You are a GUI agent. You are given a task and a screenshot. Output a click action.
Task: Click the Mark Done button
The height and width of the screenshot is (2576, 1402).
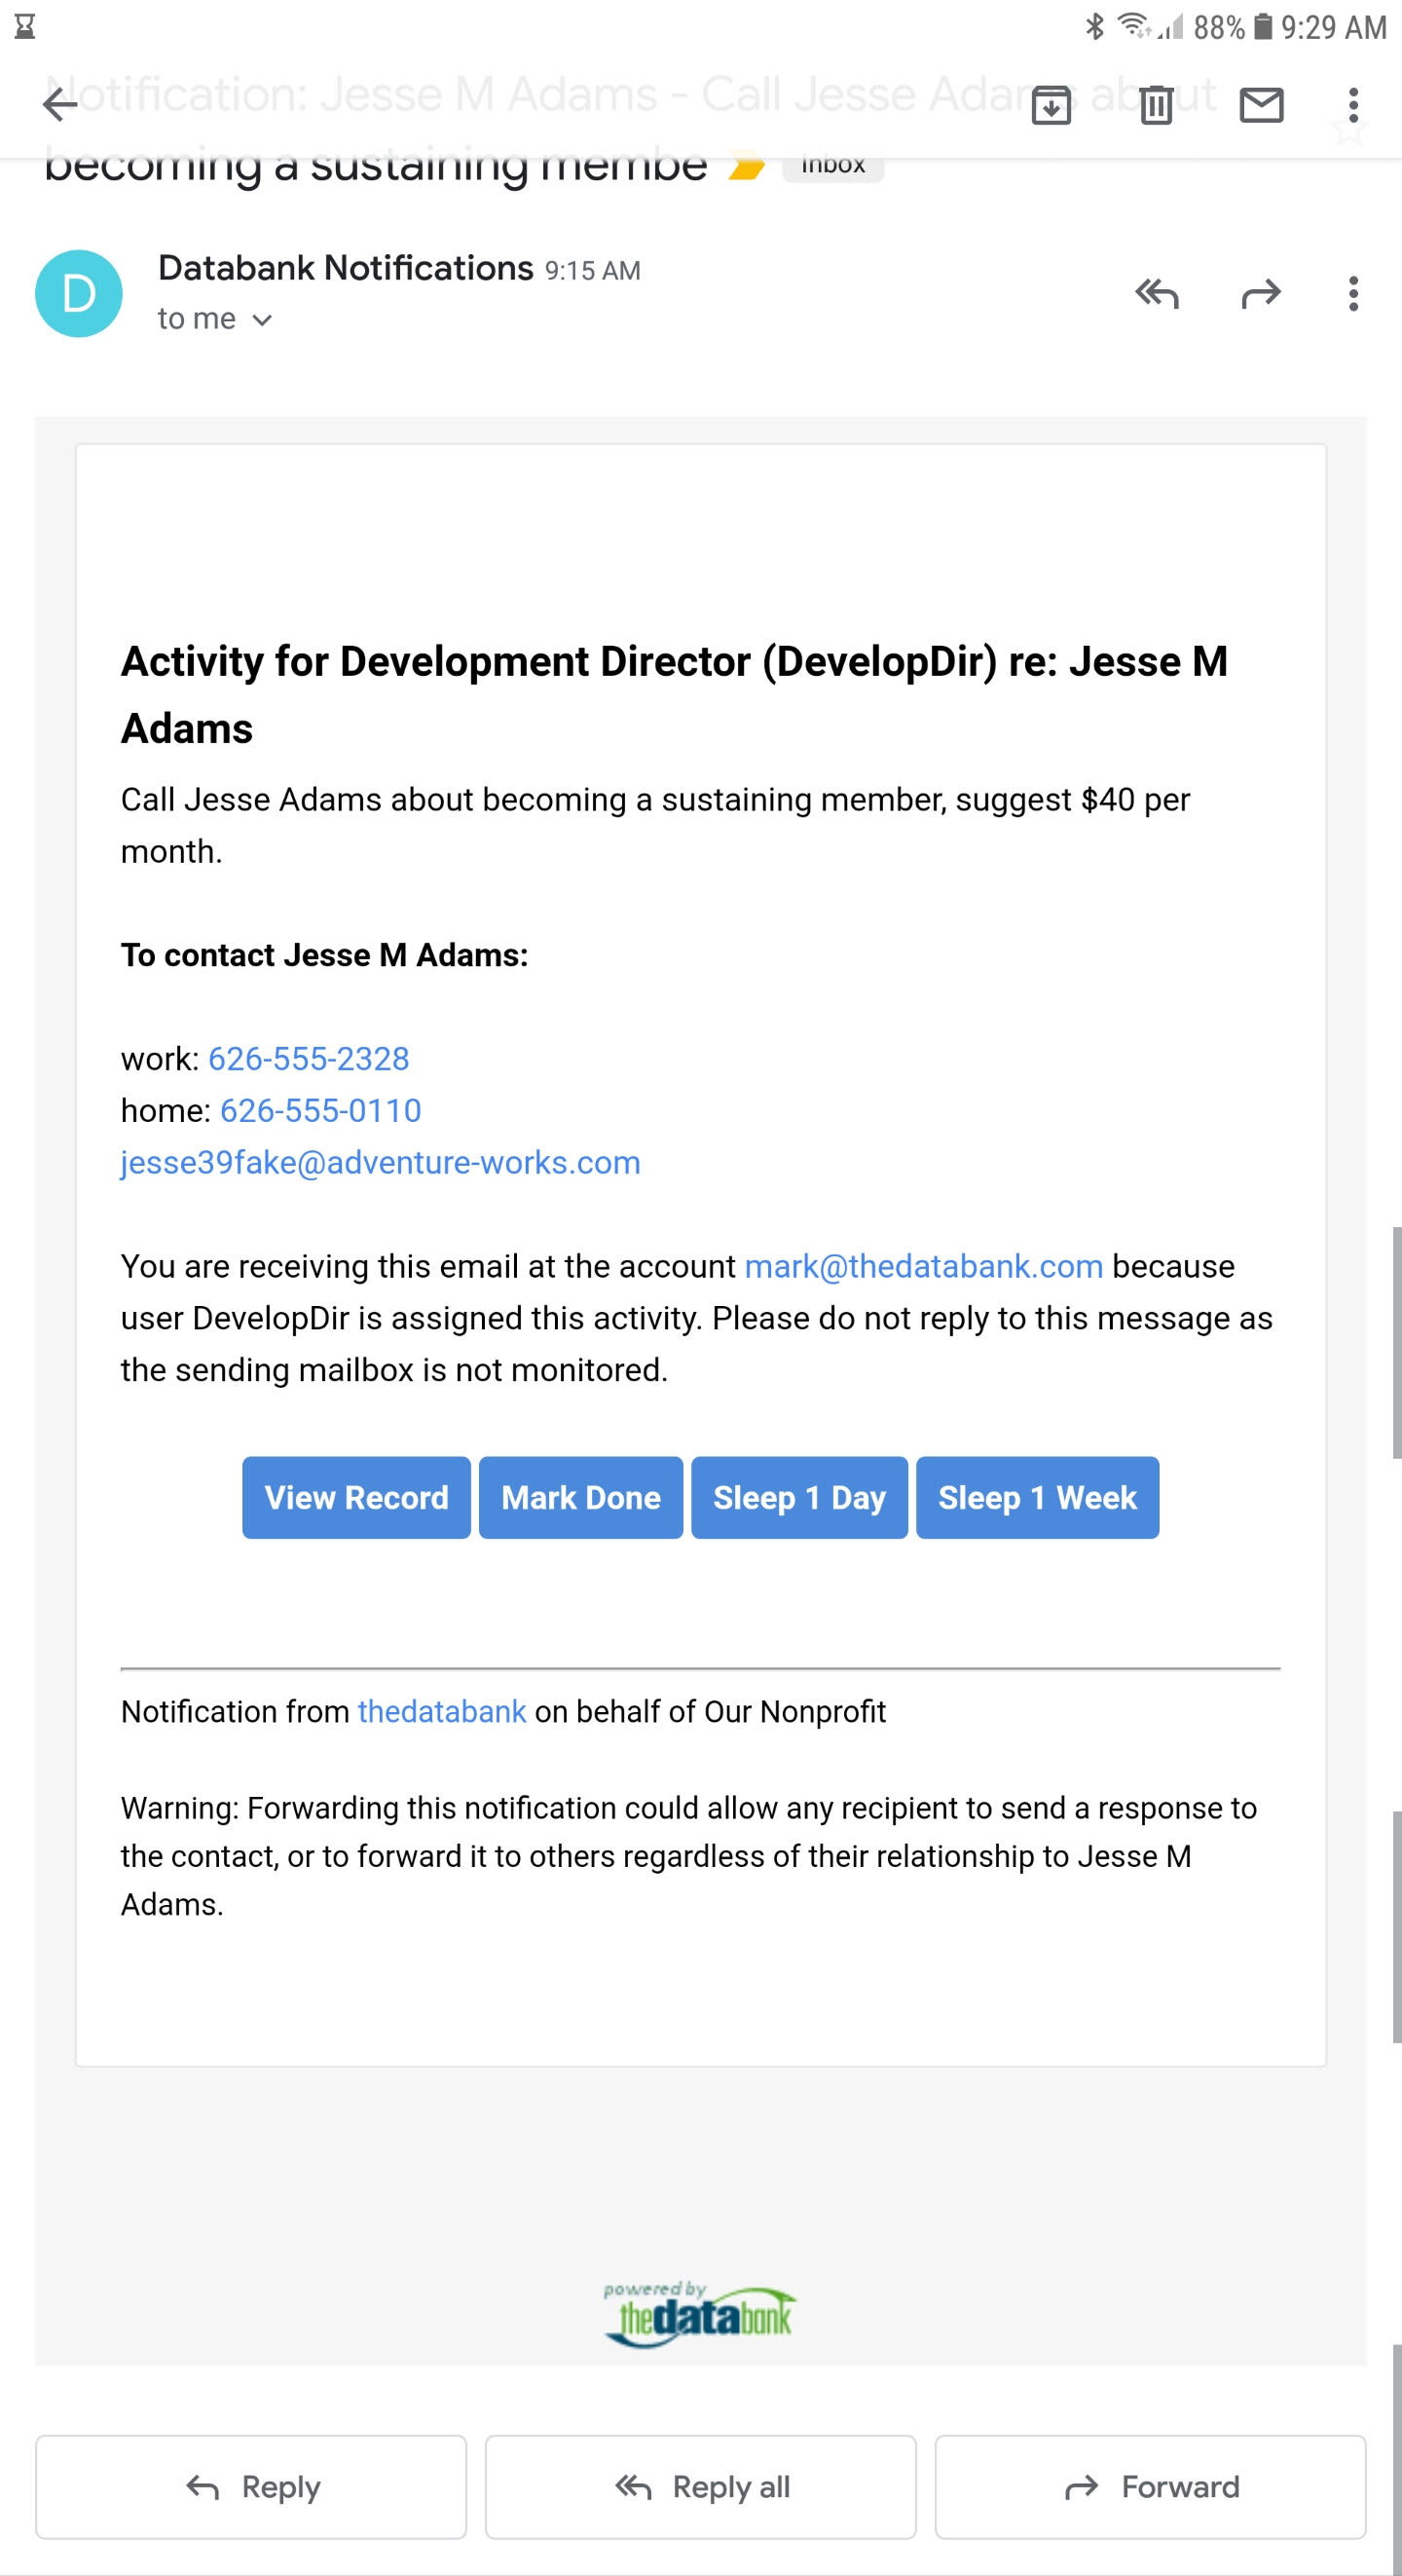click(x=581, y=1497)
